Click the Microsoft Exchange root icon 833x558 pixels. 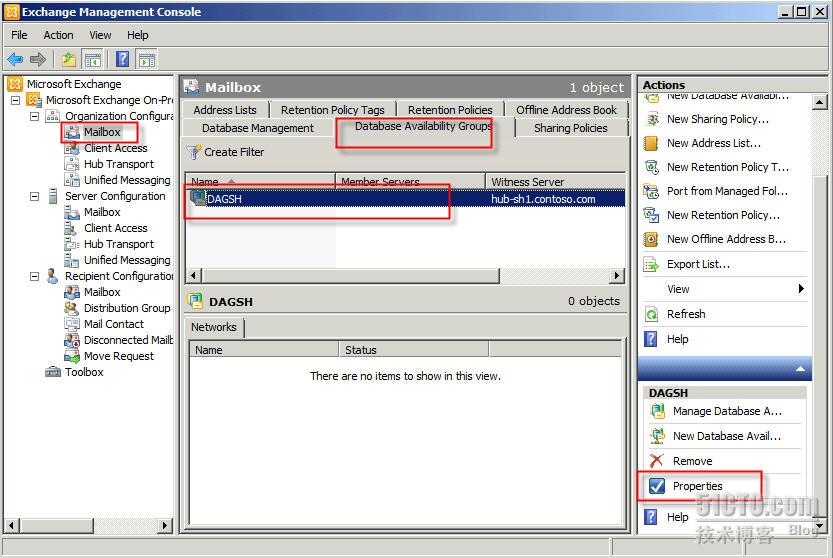pos(15,84)
